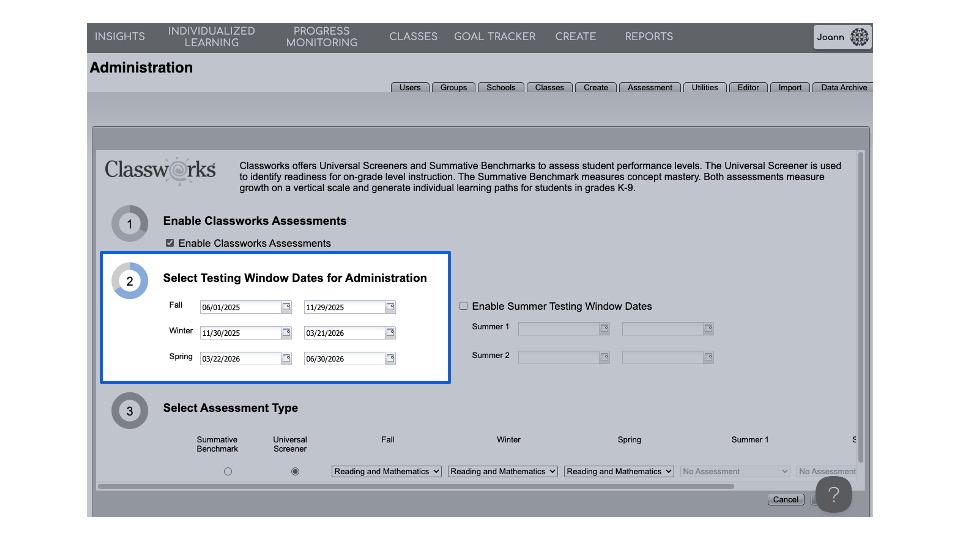This screenshot has height=540, width=960.
Task: Open calendar picker for Spring end date
Action: point(390,358)
